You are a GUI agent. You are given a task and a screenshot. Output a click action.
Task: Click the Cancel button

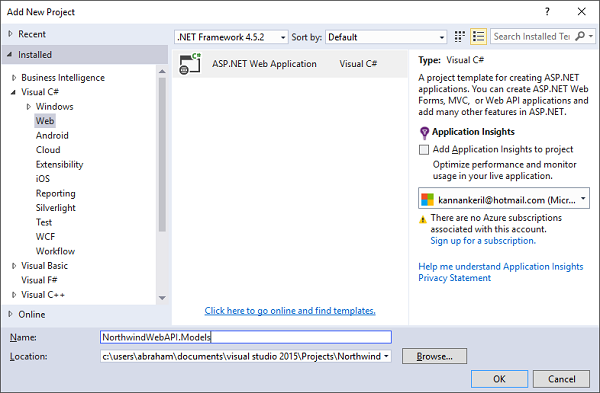(x=561, y=379)
